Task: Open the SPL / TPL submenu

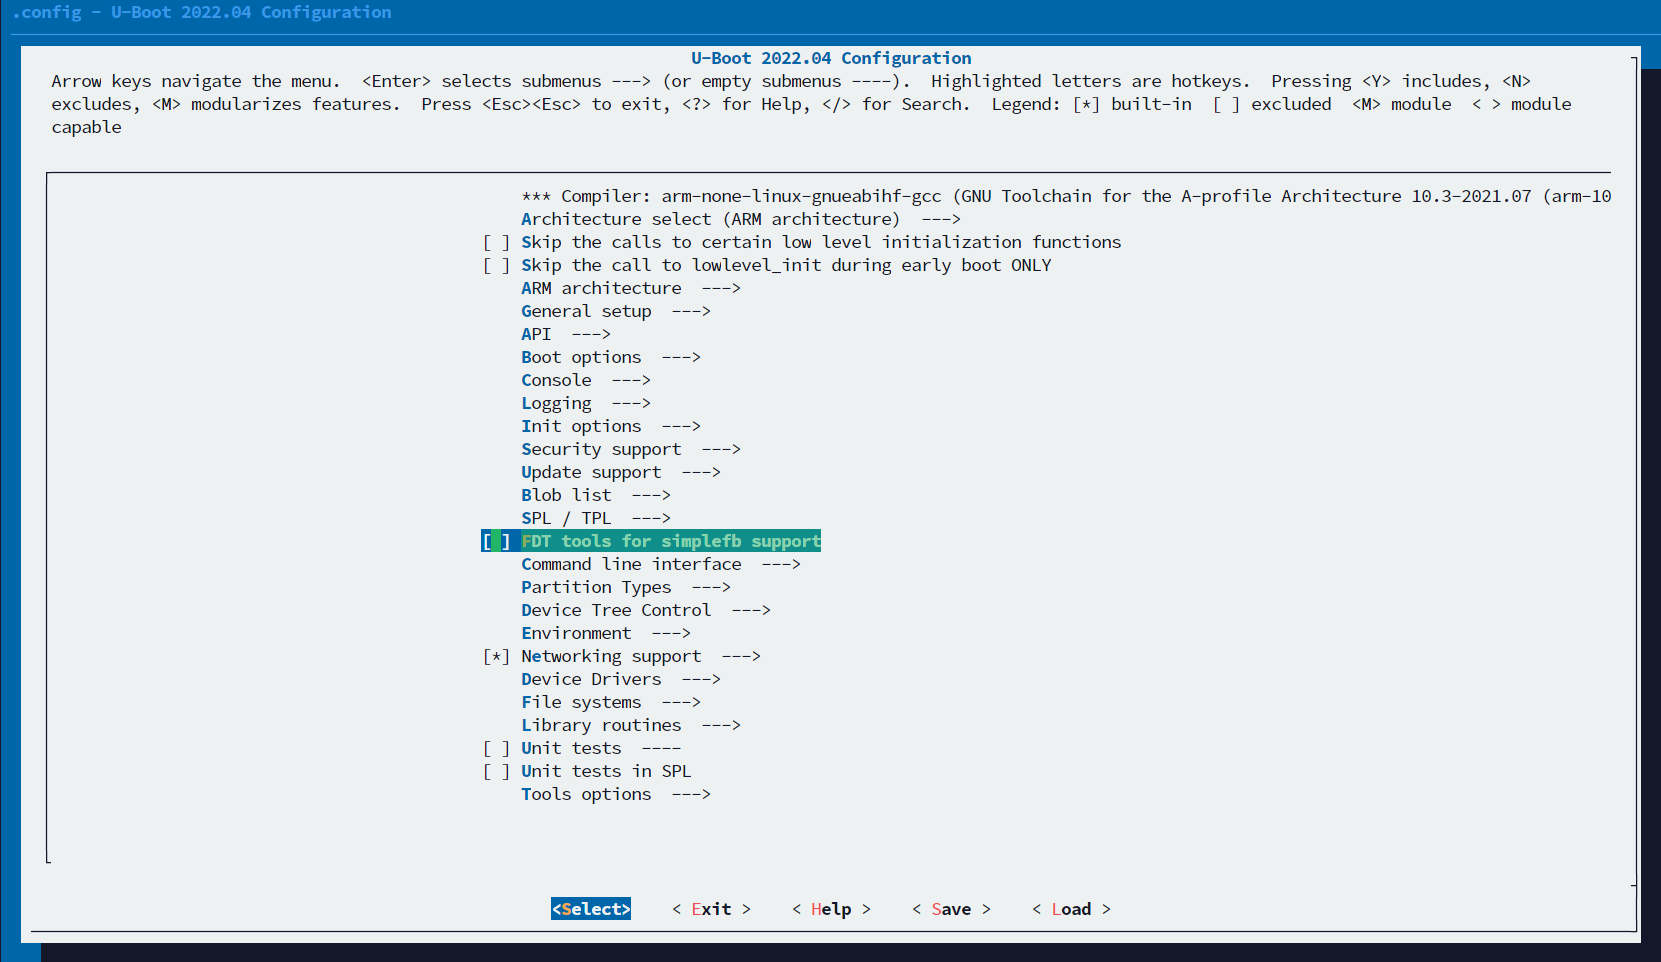Action: (x=596, y=518)
